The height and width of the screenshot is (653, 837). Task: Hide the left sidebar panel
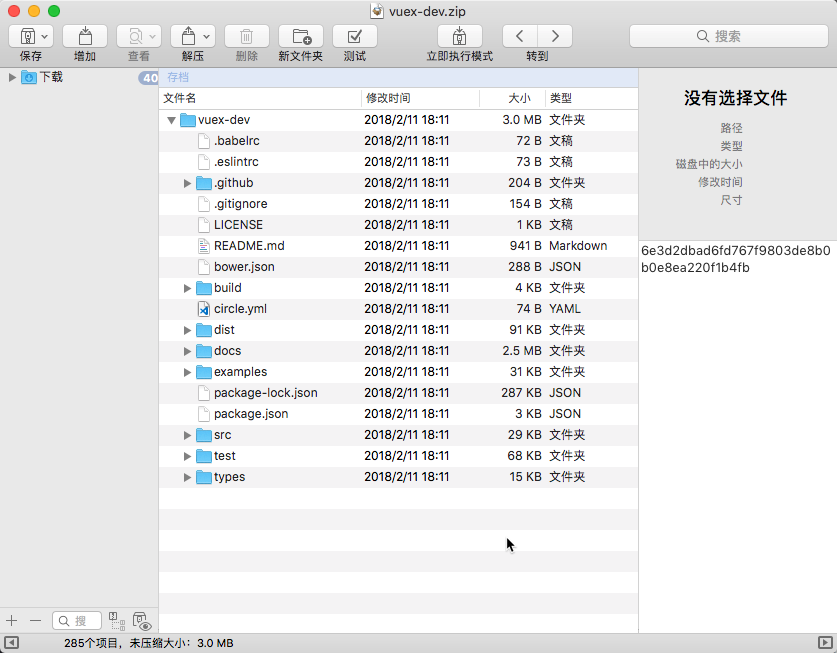point(11,643)
